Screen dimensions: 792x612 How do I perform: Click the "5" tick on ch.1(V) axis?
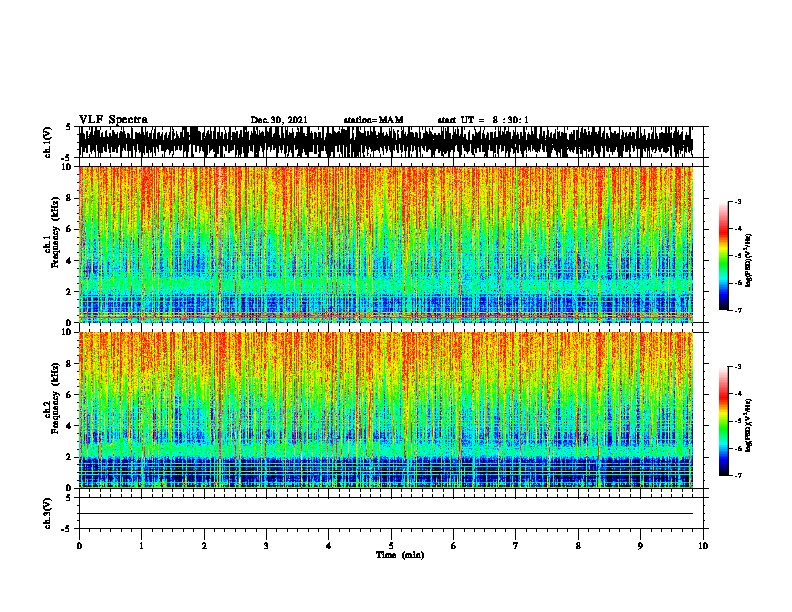[69, 127]
